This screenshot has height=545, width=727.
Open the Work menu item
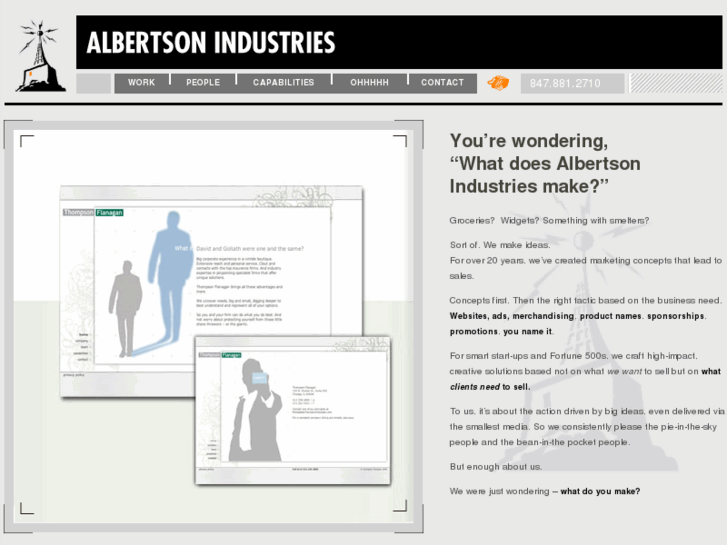(141, 83)
